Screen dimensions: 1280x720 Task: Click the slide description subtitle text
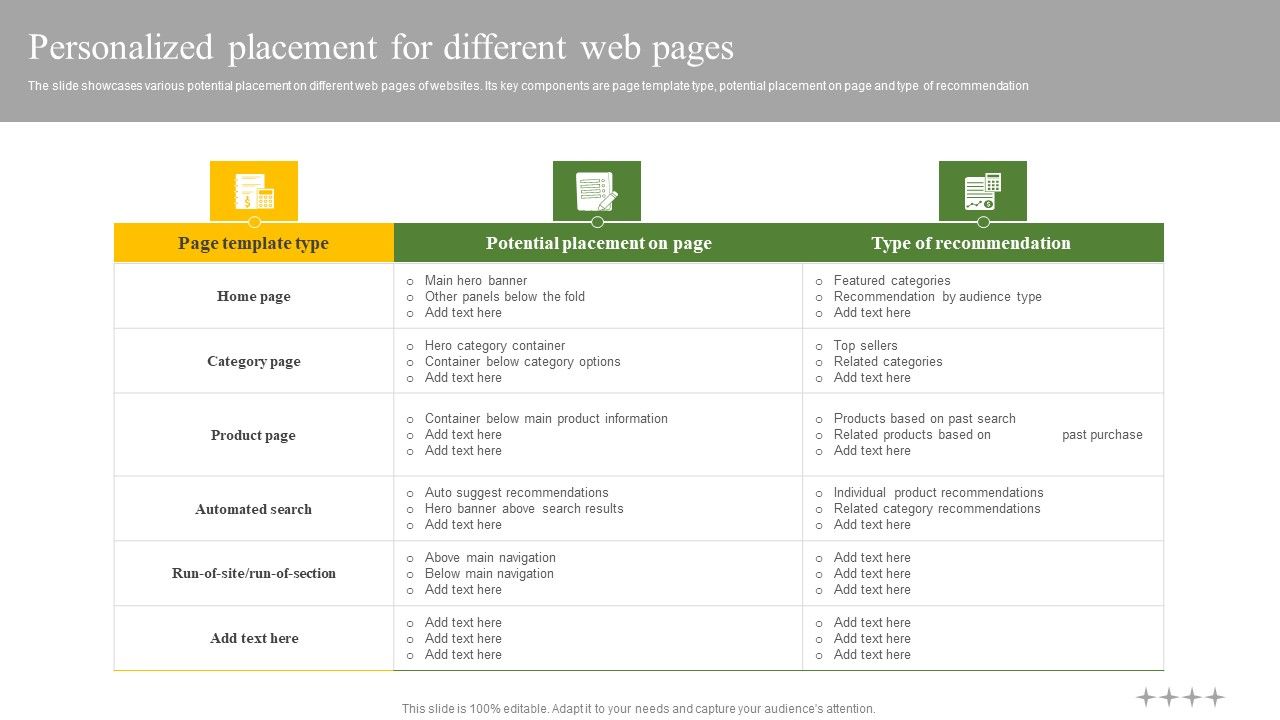pos(528,86)
